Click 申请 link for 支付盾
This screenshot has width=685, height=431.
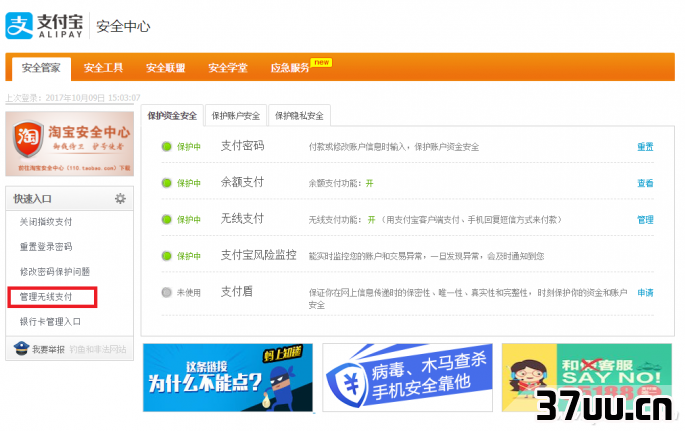pyautogui.click(x=645, y=293)
